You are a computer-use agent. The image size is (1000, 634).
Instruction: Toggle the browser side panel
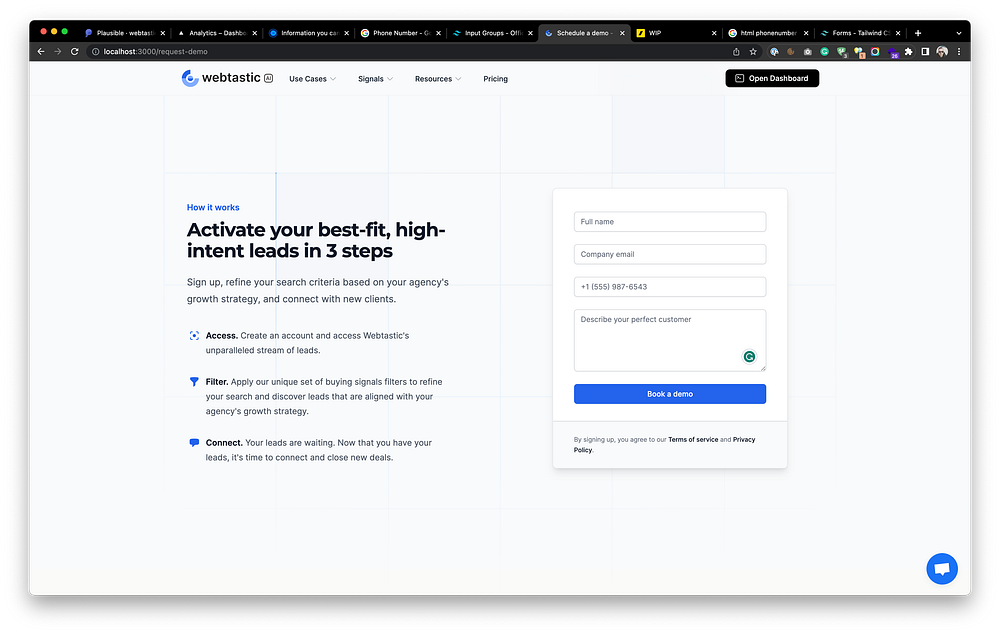(925, 52)
